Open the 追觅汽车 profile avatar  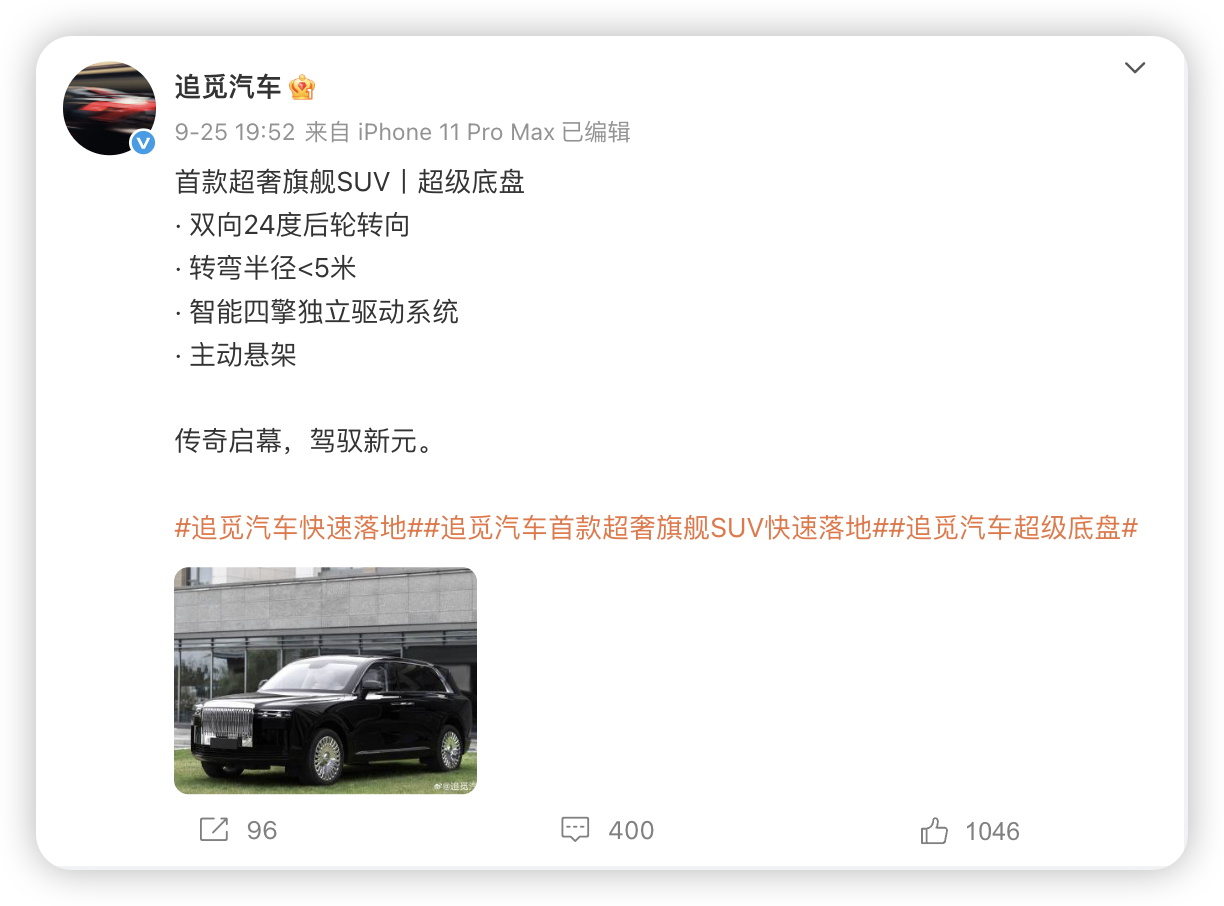(110, 108)
